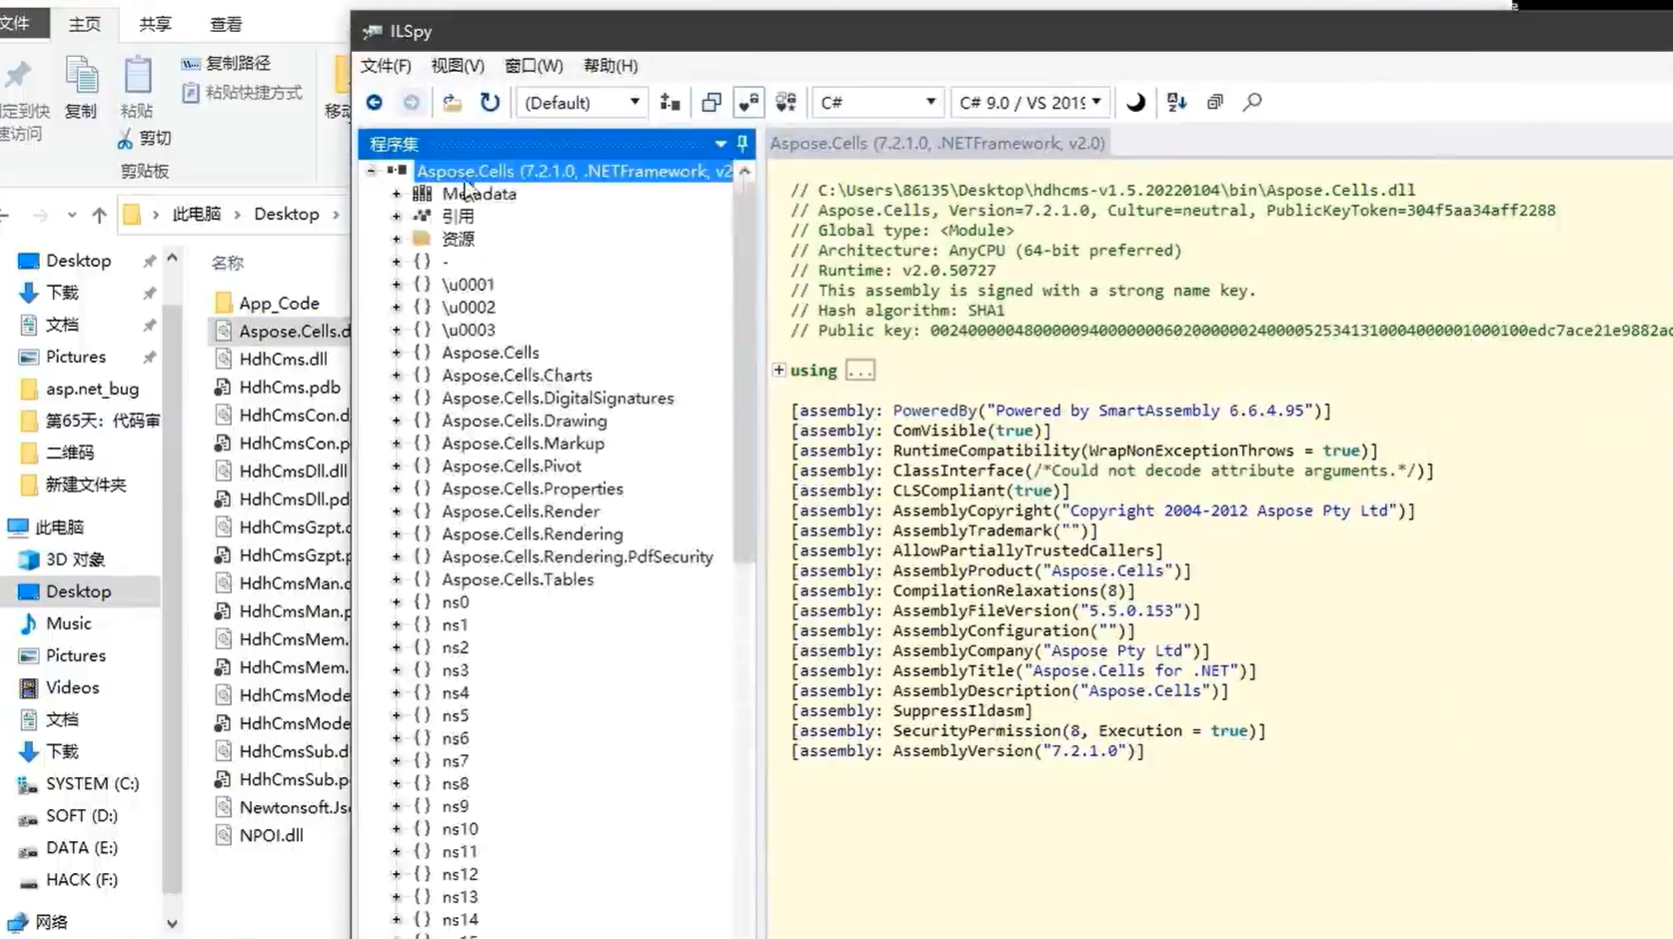Click the manage assembly lists icon
The height and width of the screenshot is (939, 1673).
tap(670, 102)
